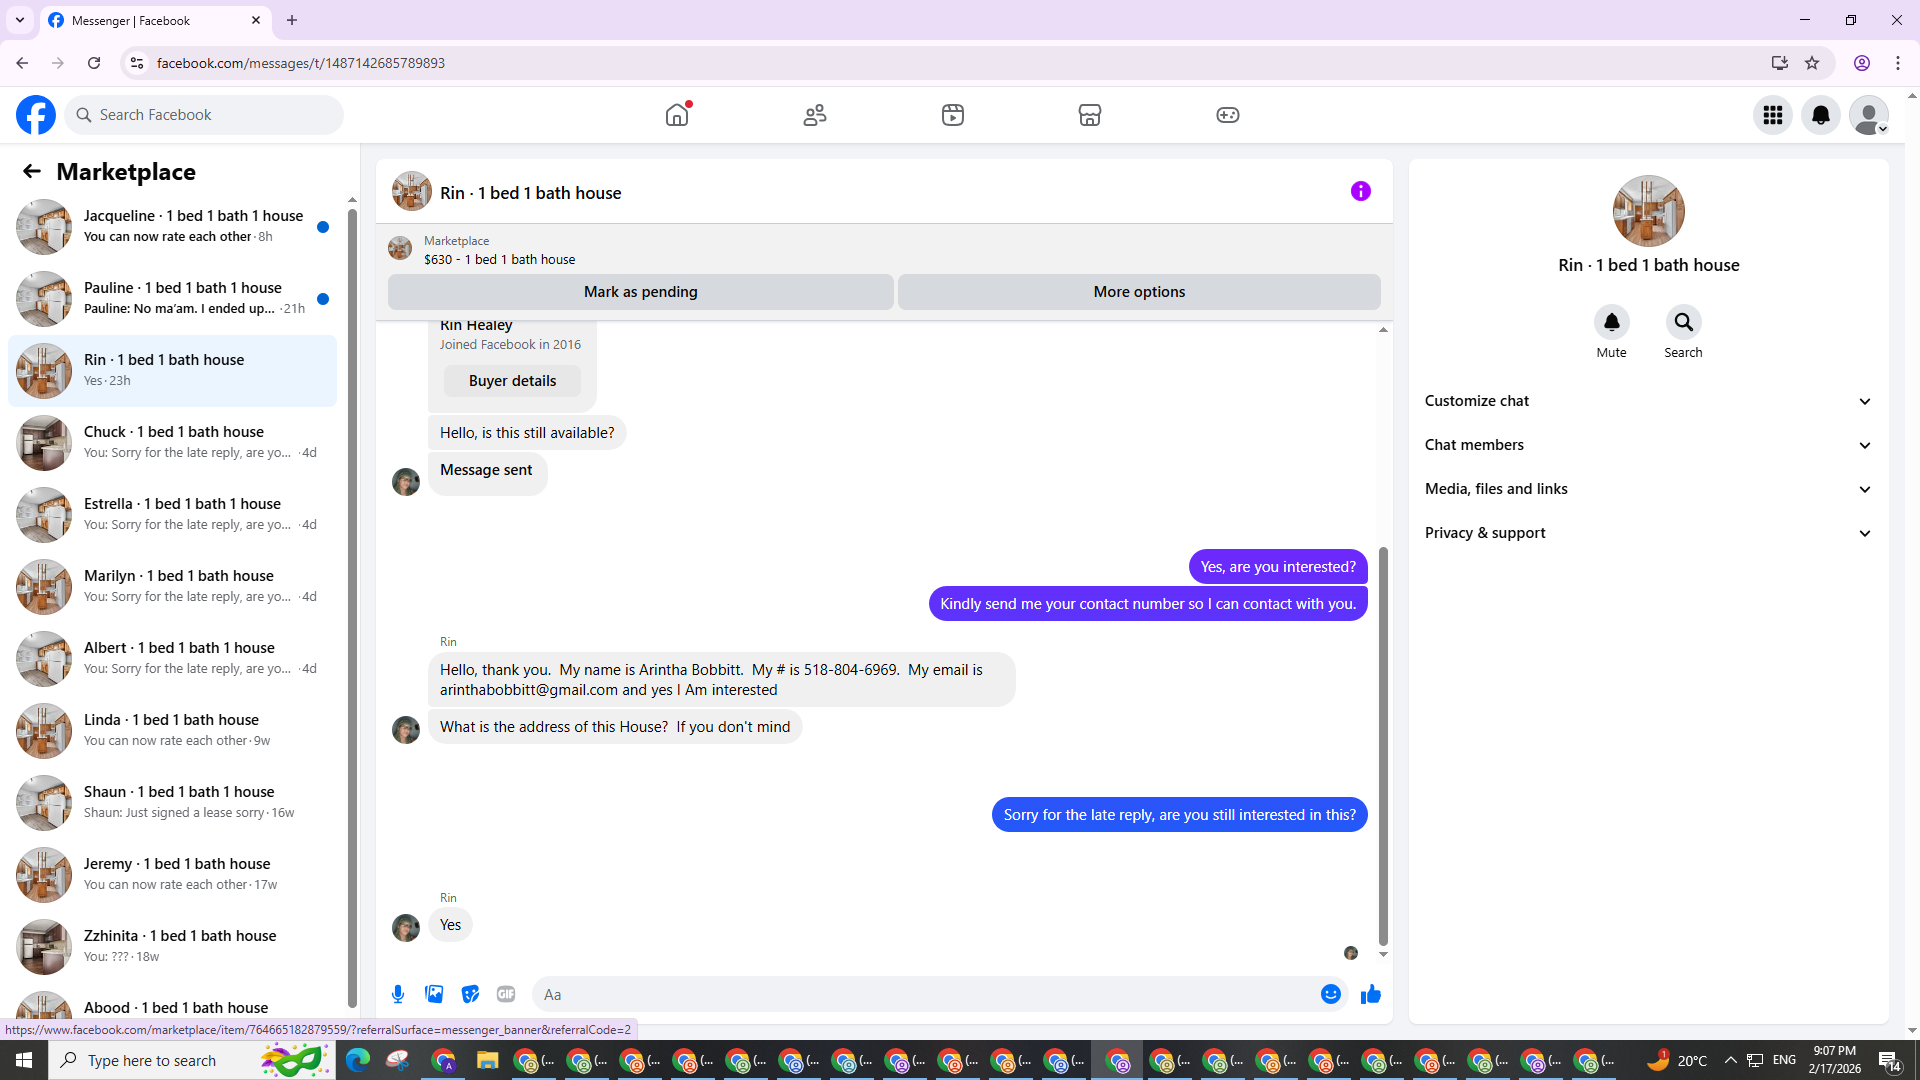Open the Marketplace tab in top navigation
This screenshot has width=1920, height=1080.
pyautogui.click(x=1089, y=115)
